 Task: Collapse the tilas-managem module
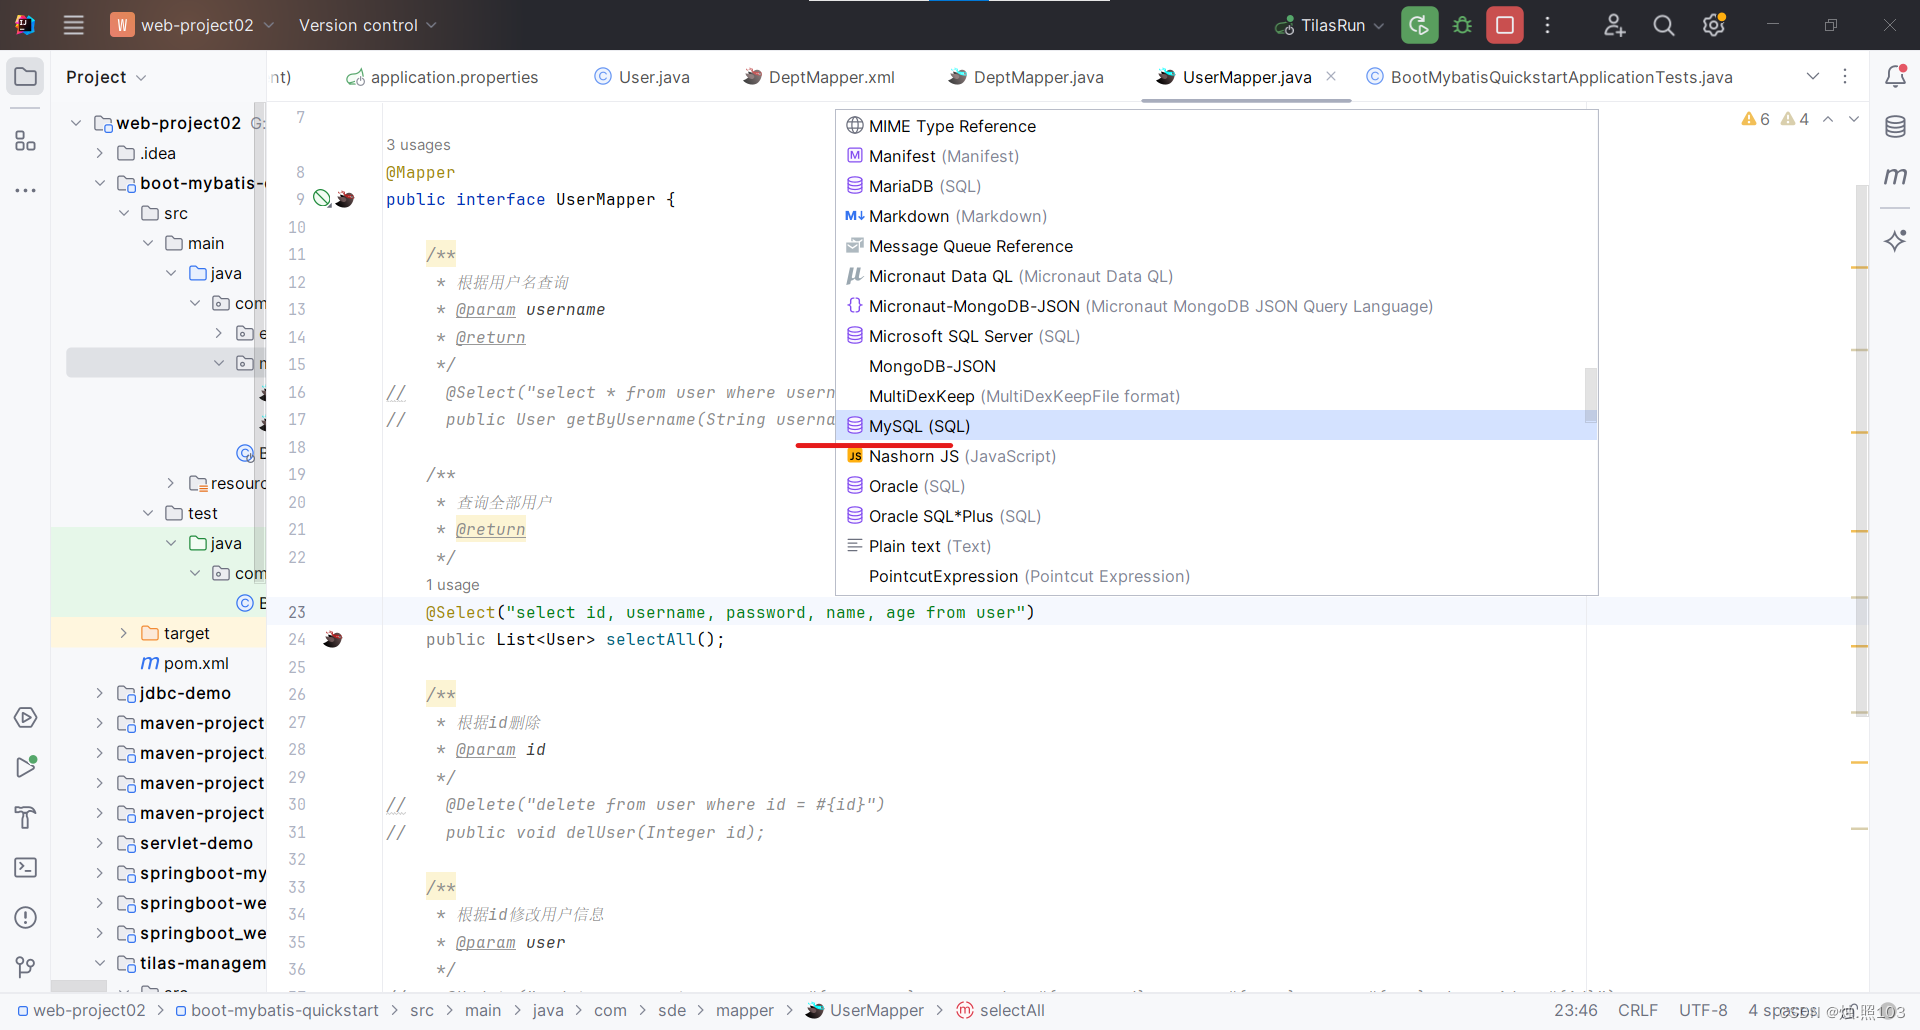[100, 963]
